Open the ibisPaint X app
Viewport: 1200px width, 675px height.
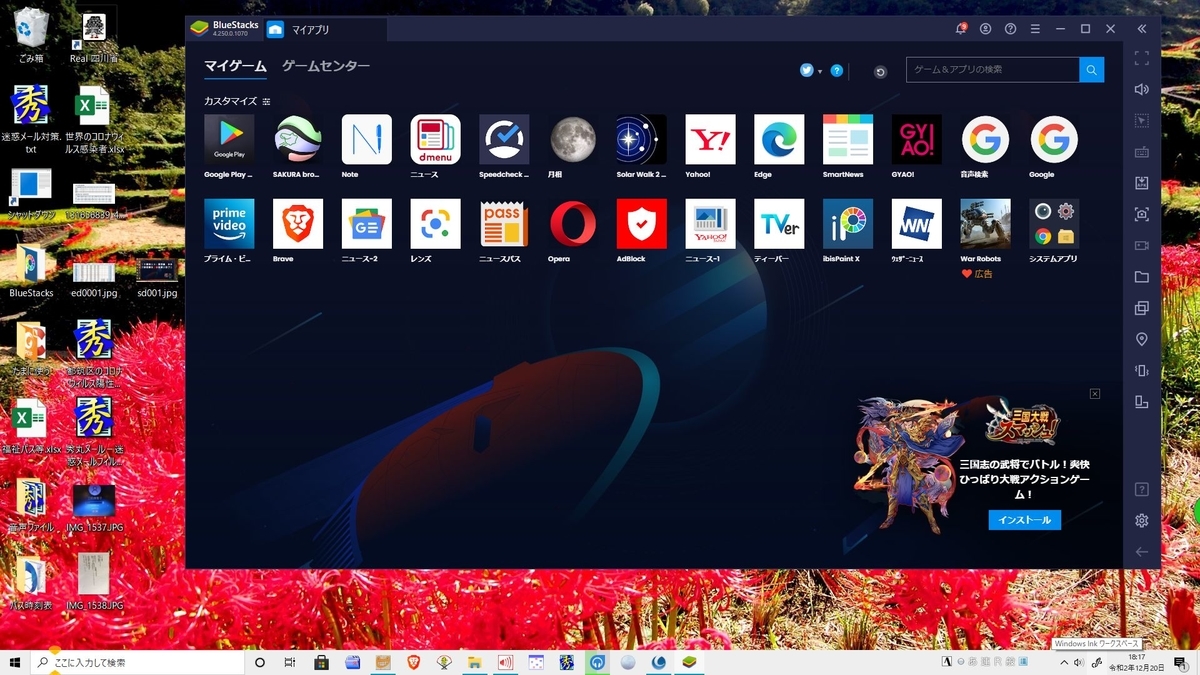[x=848, y=223]
